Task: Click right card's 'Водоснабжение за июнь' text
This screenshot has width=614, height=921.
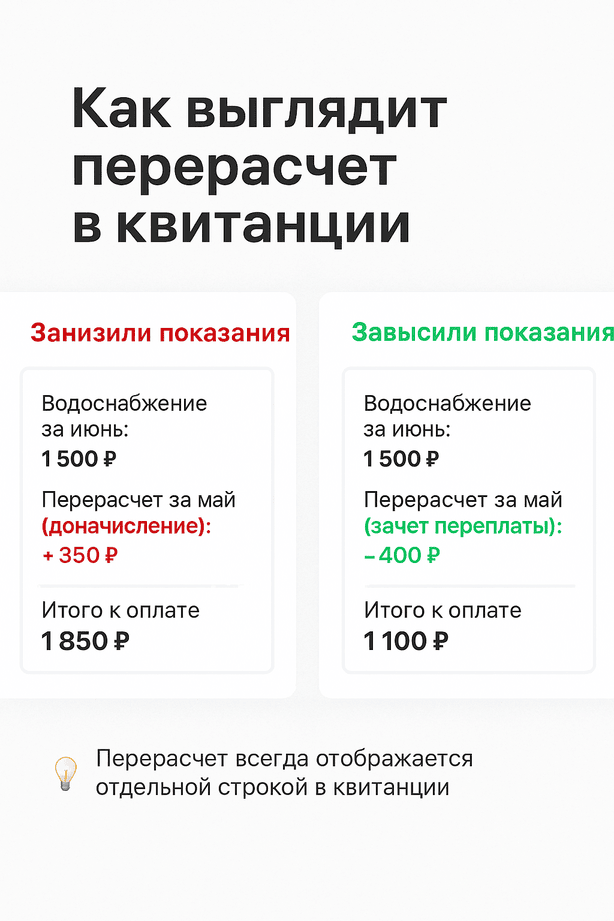Action: (x=447, y=416)
